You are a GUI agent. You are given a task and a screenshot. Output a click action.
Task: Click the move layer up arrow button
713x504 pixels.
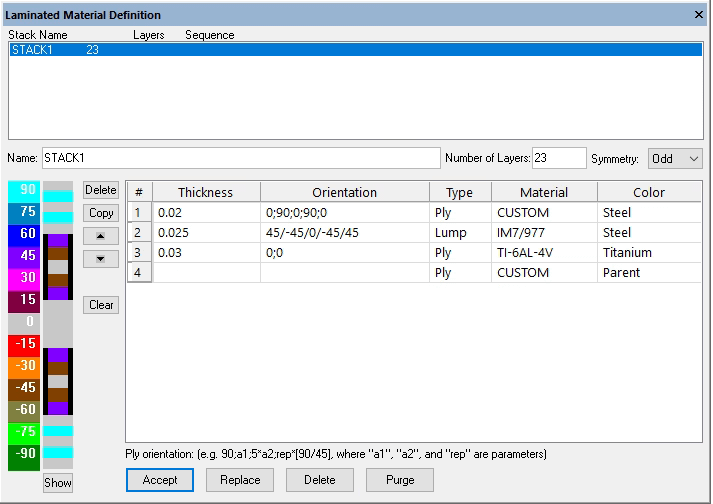point(101,236)
